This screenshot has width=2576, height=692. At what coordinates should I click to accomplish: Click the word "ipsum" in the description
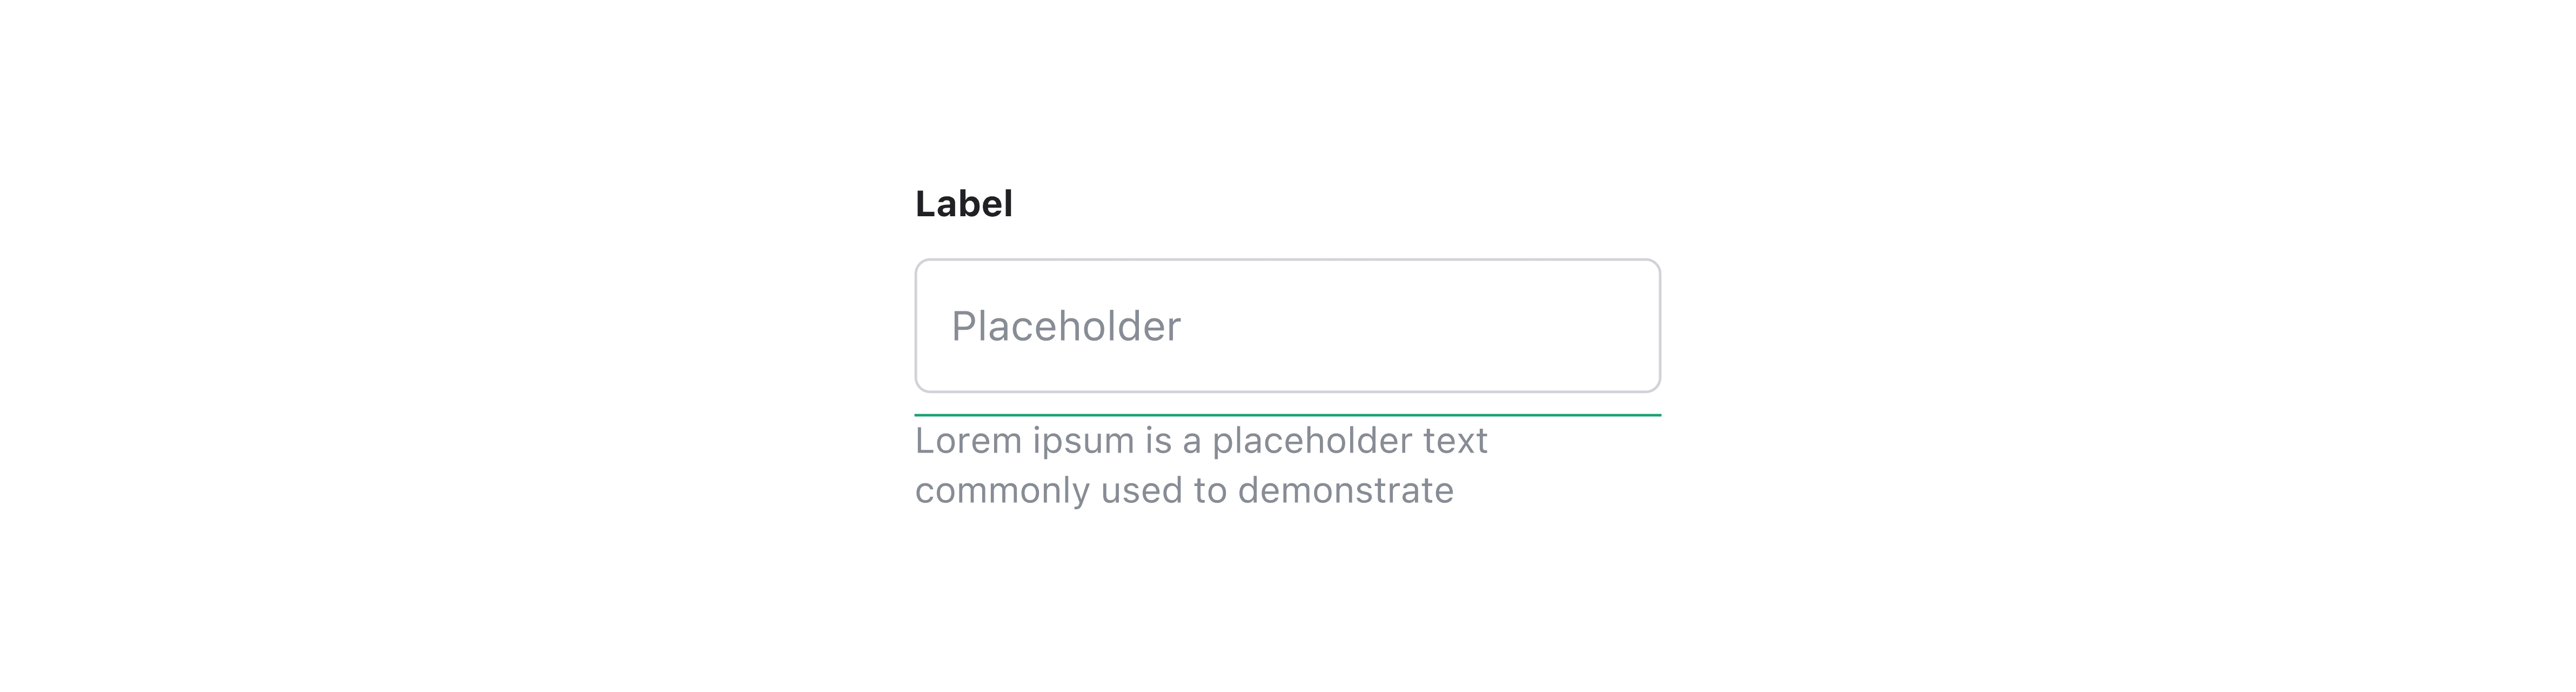coord(1083,441)
